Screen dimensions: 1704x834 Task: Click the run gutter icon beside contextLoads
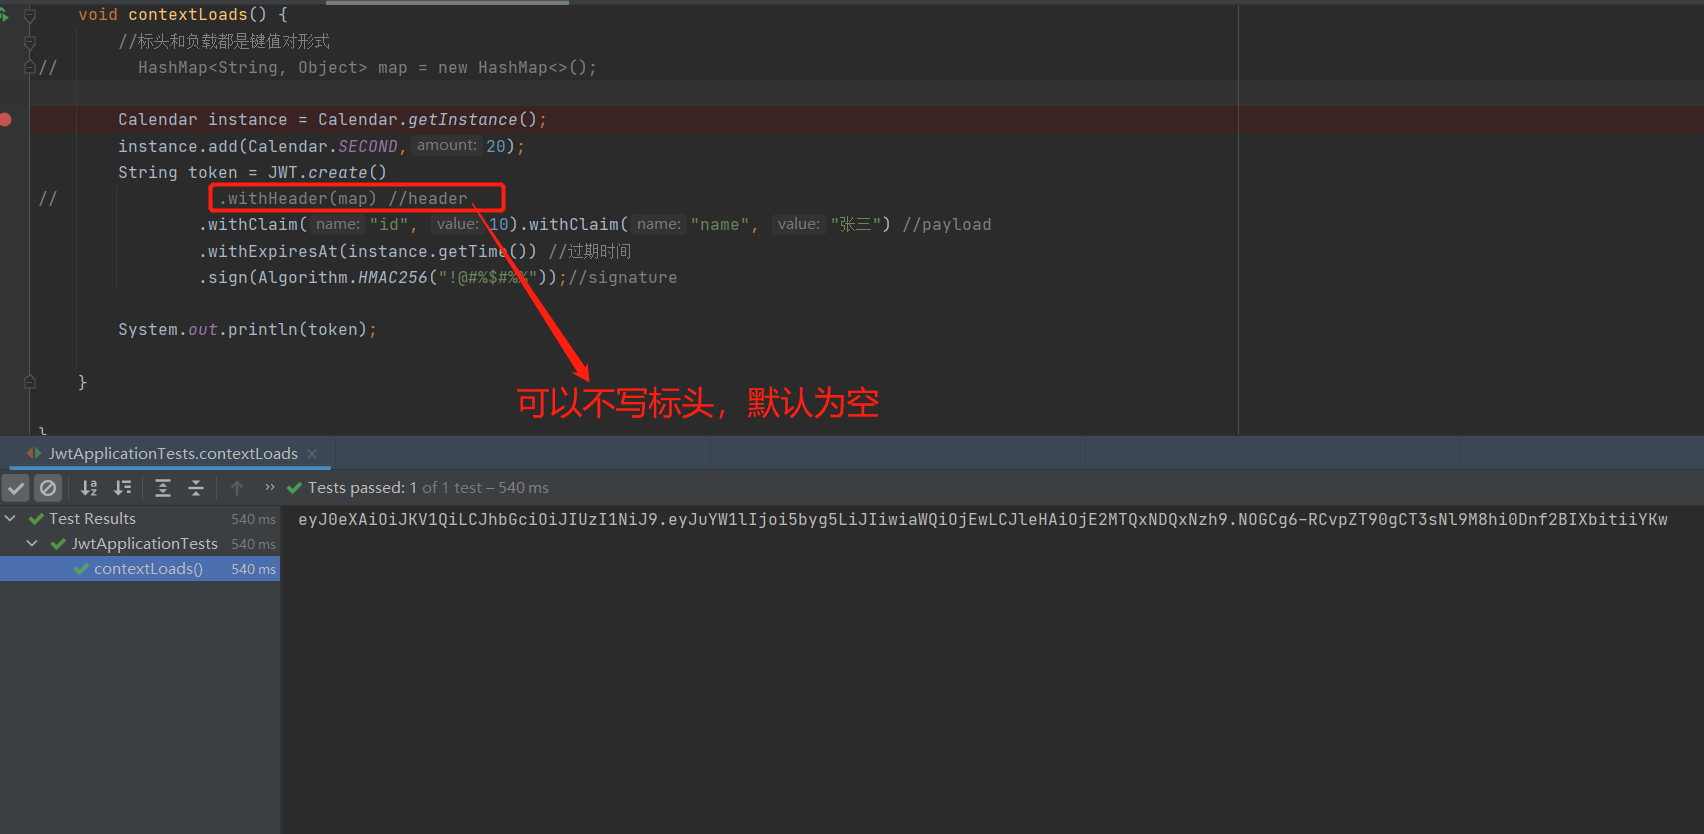coord(4,15)
